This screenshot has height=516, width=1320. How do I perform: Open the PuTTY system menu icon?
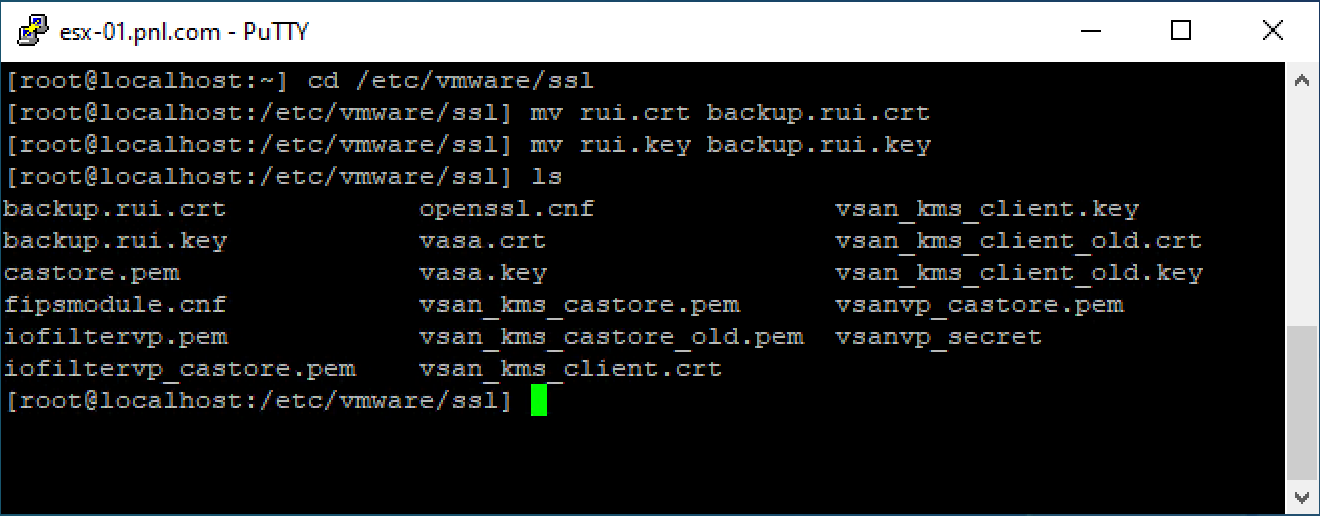(31, 31)
